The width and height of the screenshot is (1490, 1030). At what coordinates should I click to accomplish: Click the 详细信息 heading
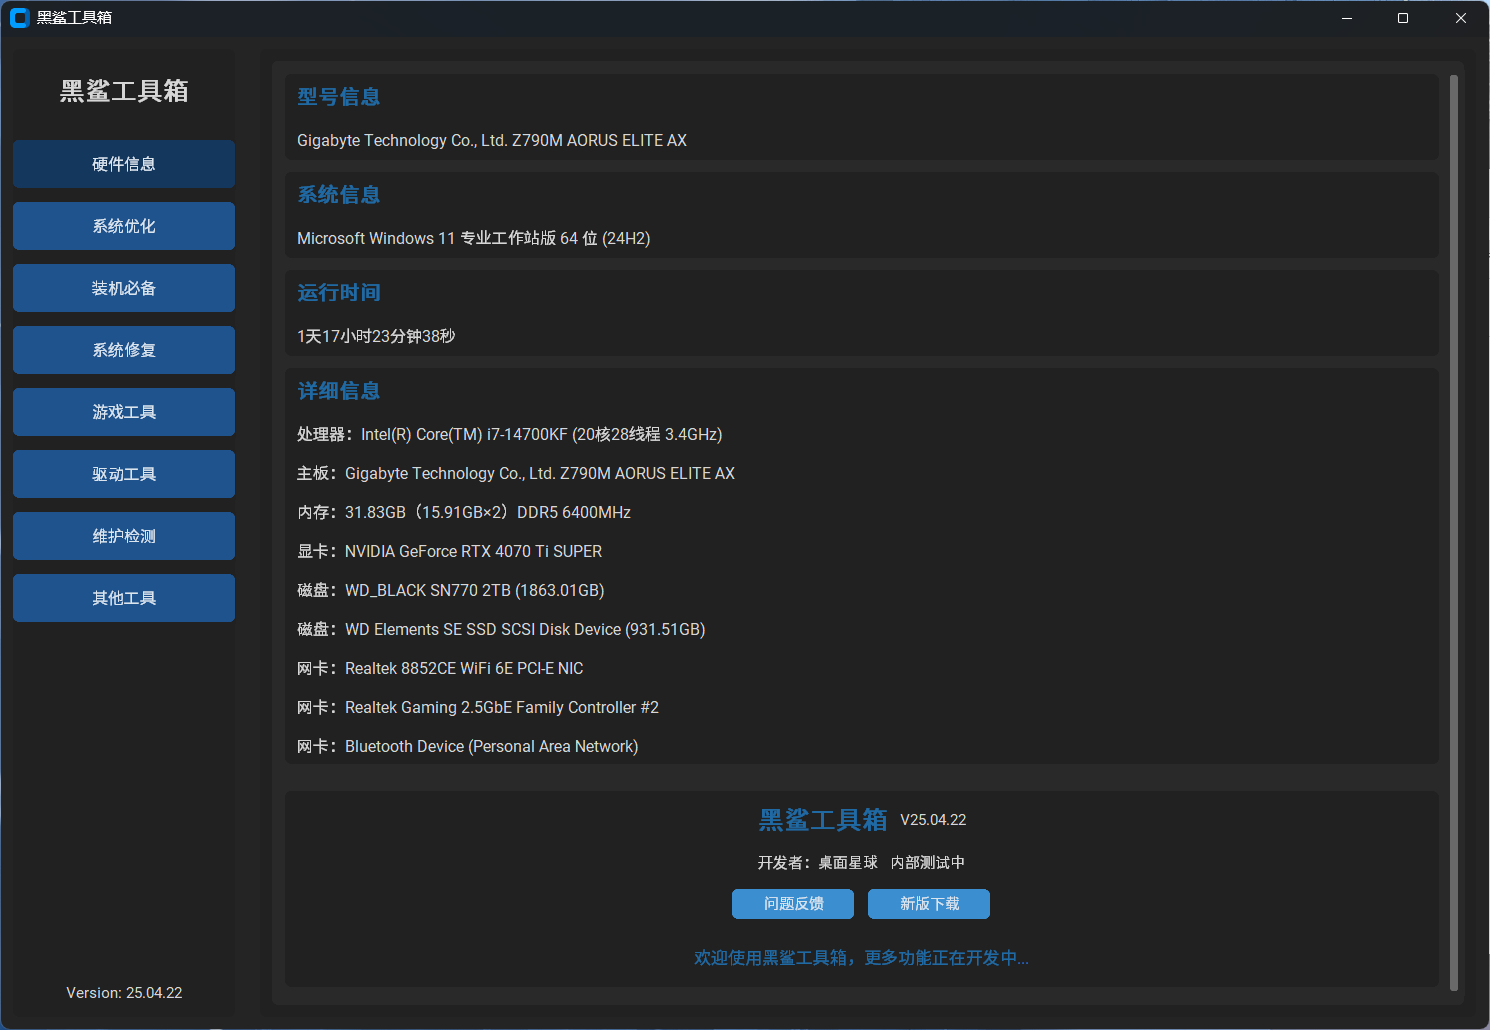pyautogui.click(x=339, y=391)
